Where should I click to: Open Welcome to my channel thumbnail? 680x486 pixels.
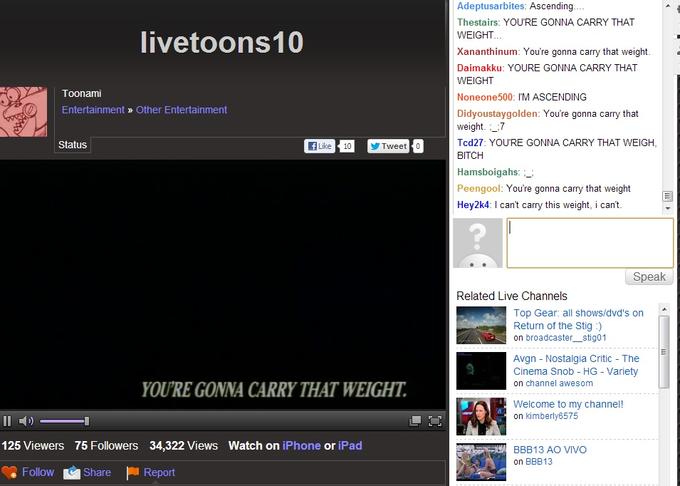coord(481,416)
